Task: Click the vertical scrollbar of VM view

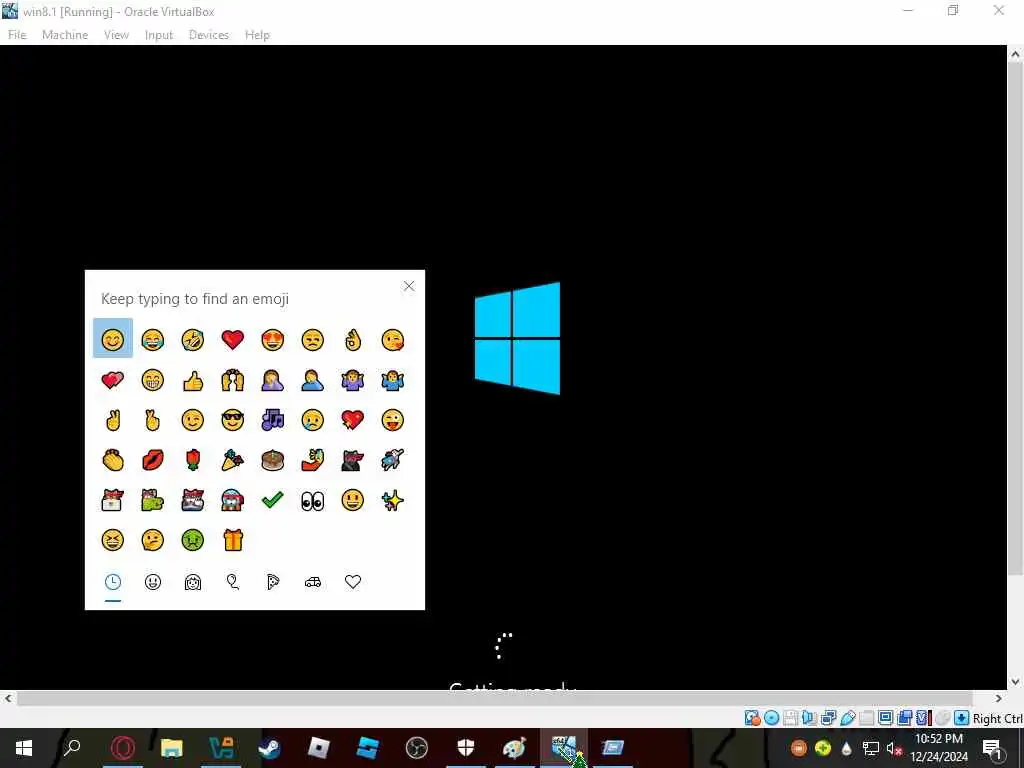Action: [x=1015, y=320]
